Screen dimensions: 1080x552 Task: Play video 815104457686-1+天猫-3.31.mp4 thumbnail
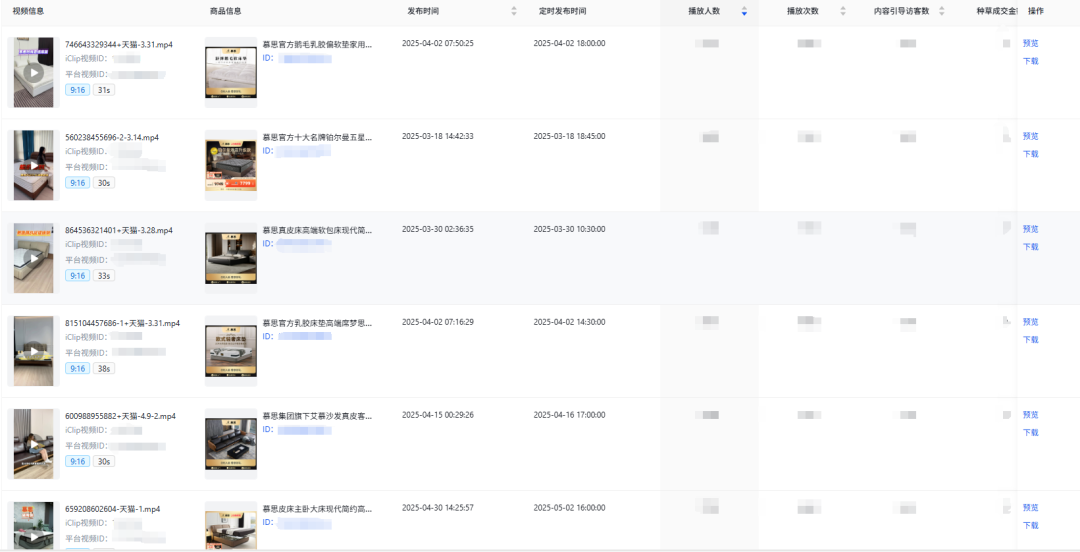pyautogui.click(x=34, y=351)
